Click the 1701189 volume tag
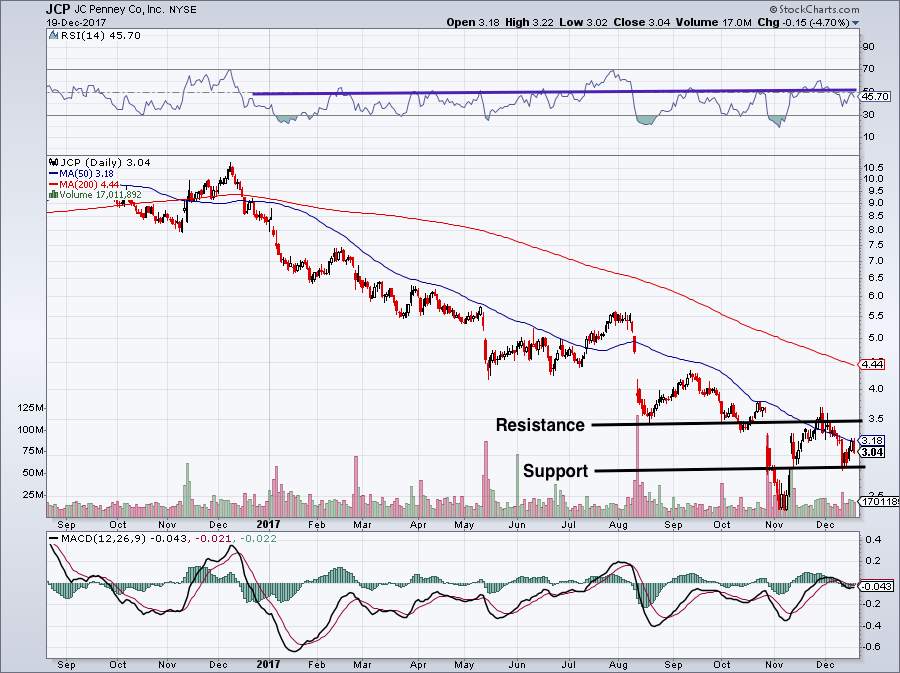900x673 pixels. point(880,502)
